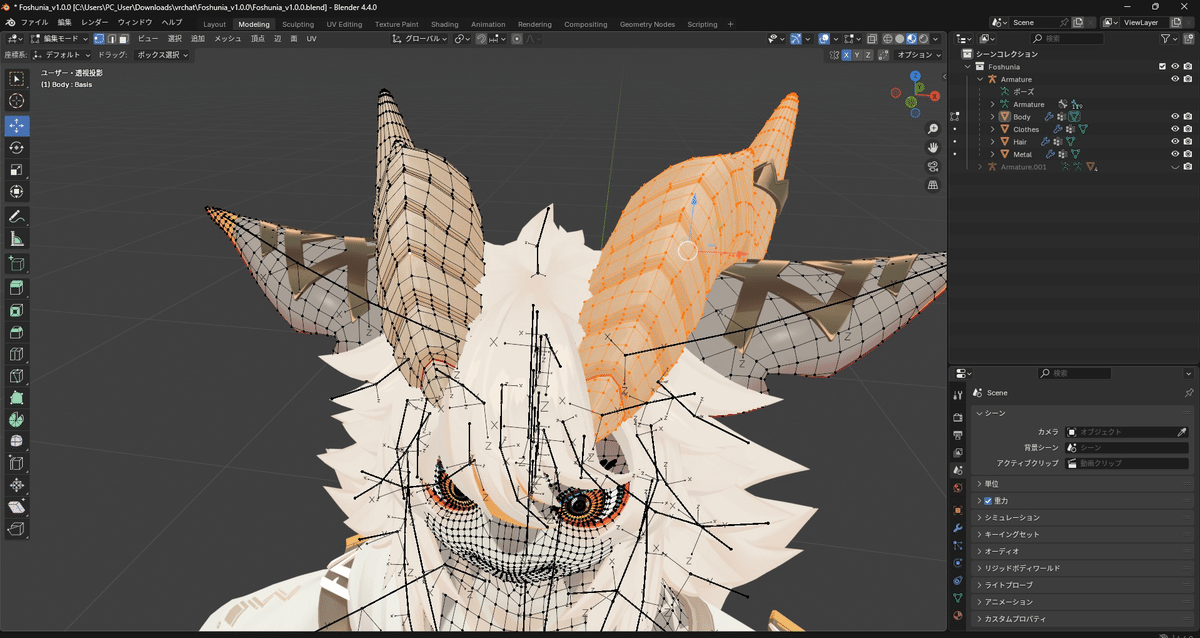The height and width of the screenshot is (638, 1200).
Task: Choose the Cursor tool in the toolbar
Action: 17,101
